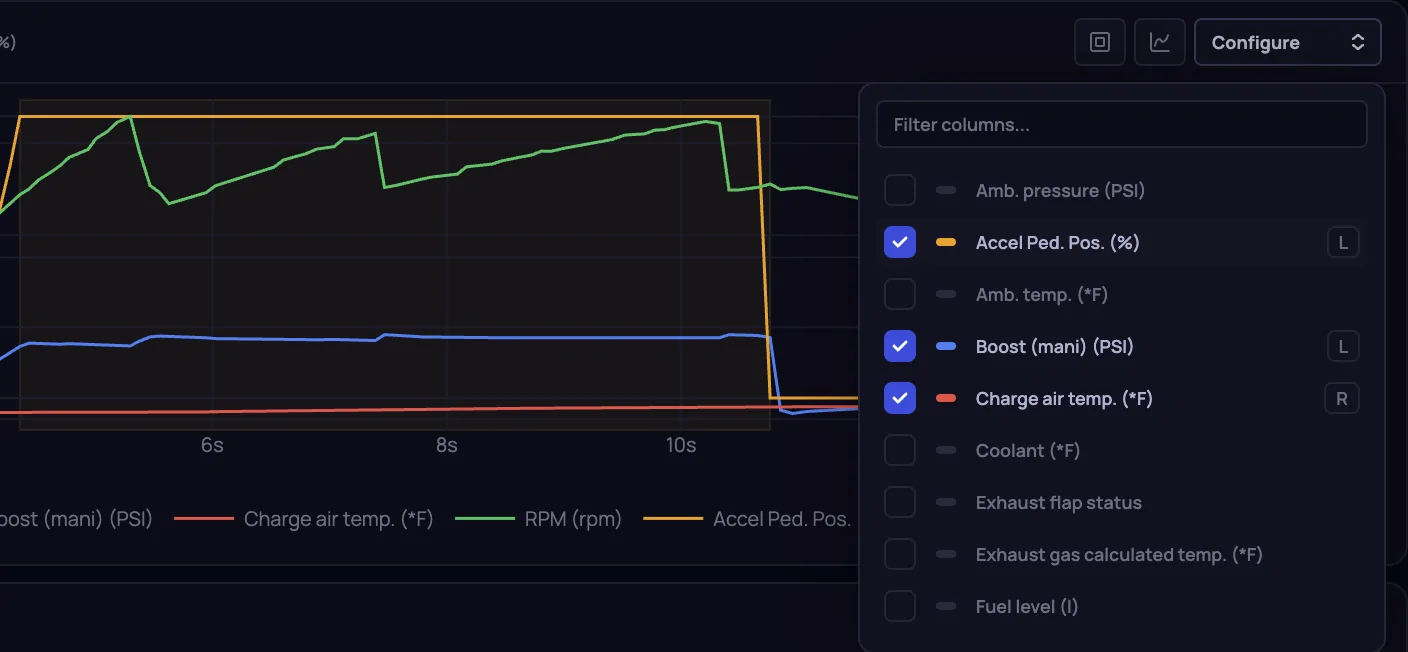Image resolution: width=1408 pixels, height=652 pixels.
Task: Click the orange swatch beside Accel Ped. Pos.
Action: [946, 242]
